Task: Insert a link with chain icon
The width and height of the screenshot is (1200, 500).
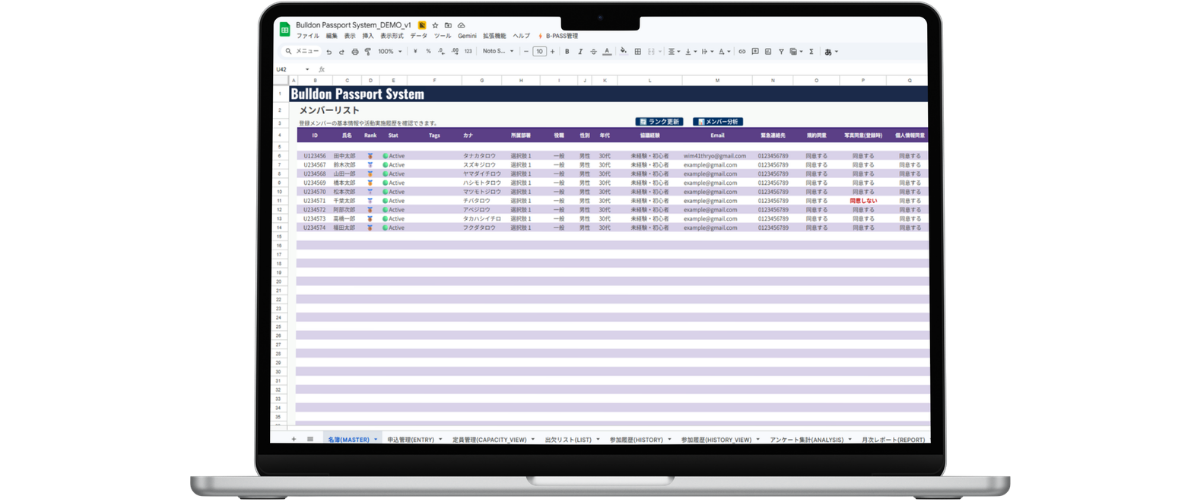Action: [x=742, y=51]
